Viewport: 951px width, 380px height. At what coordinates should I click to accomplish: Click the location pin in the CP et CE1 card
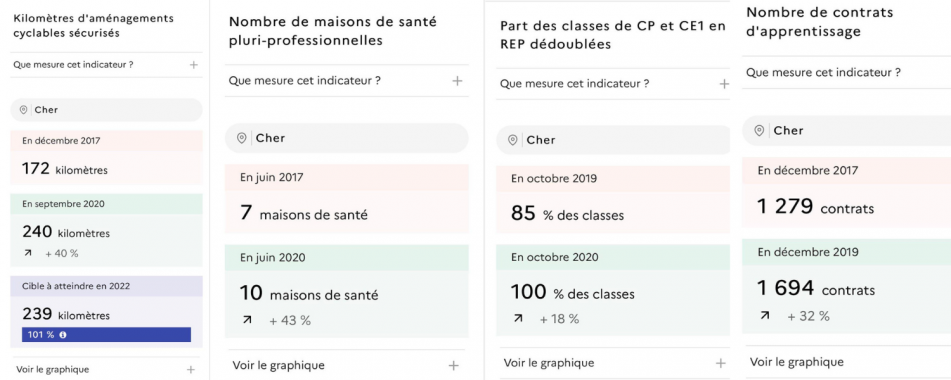click(x=512, y=140)
